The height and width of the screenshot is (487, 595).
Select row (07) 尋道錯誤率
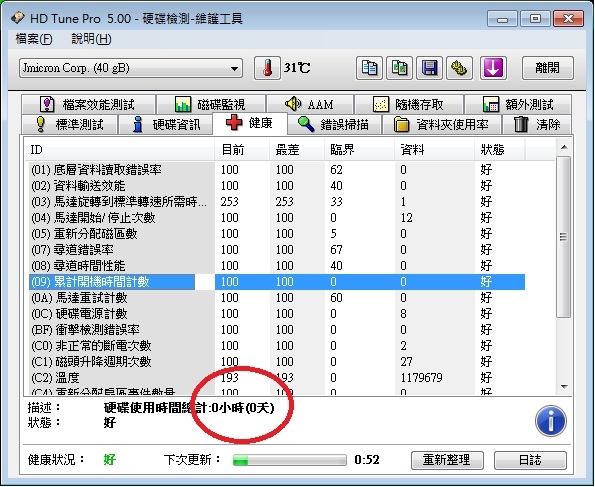tap(277, 249)
